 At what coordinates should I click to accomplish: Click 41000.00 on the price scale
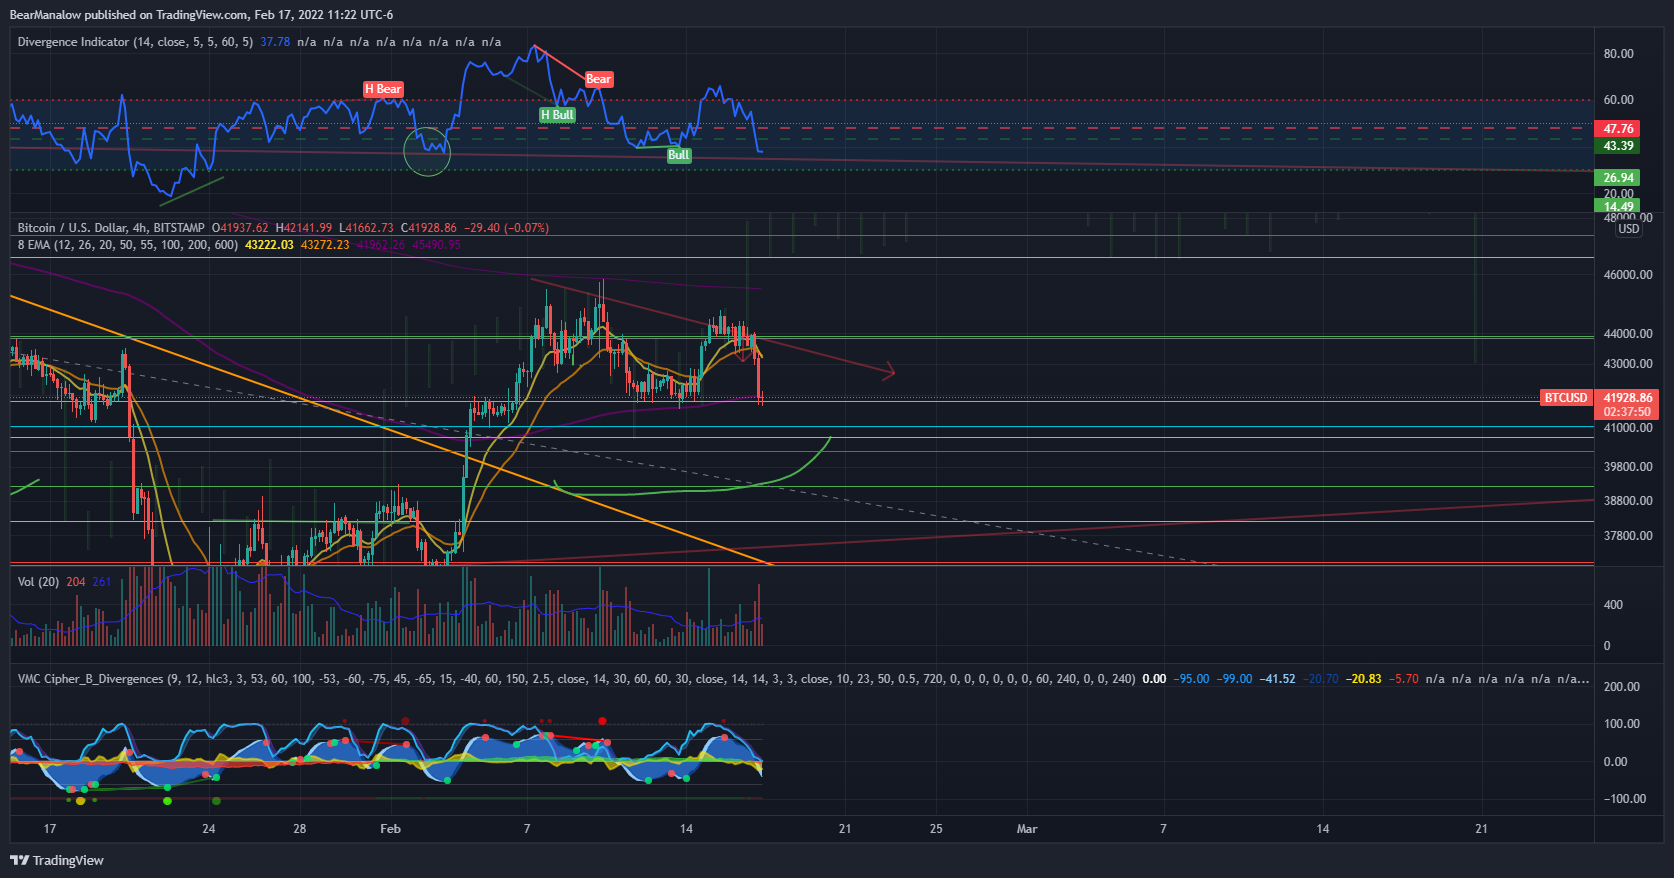1628,428
